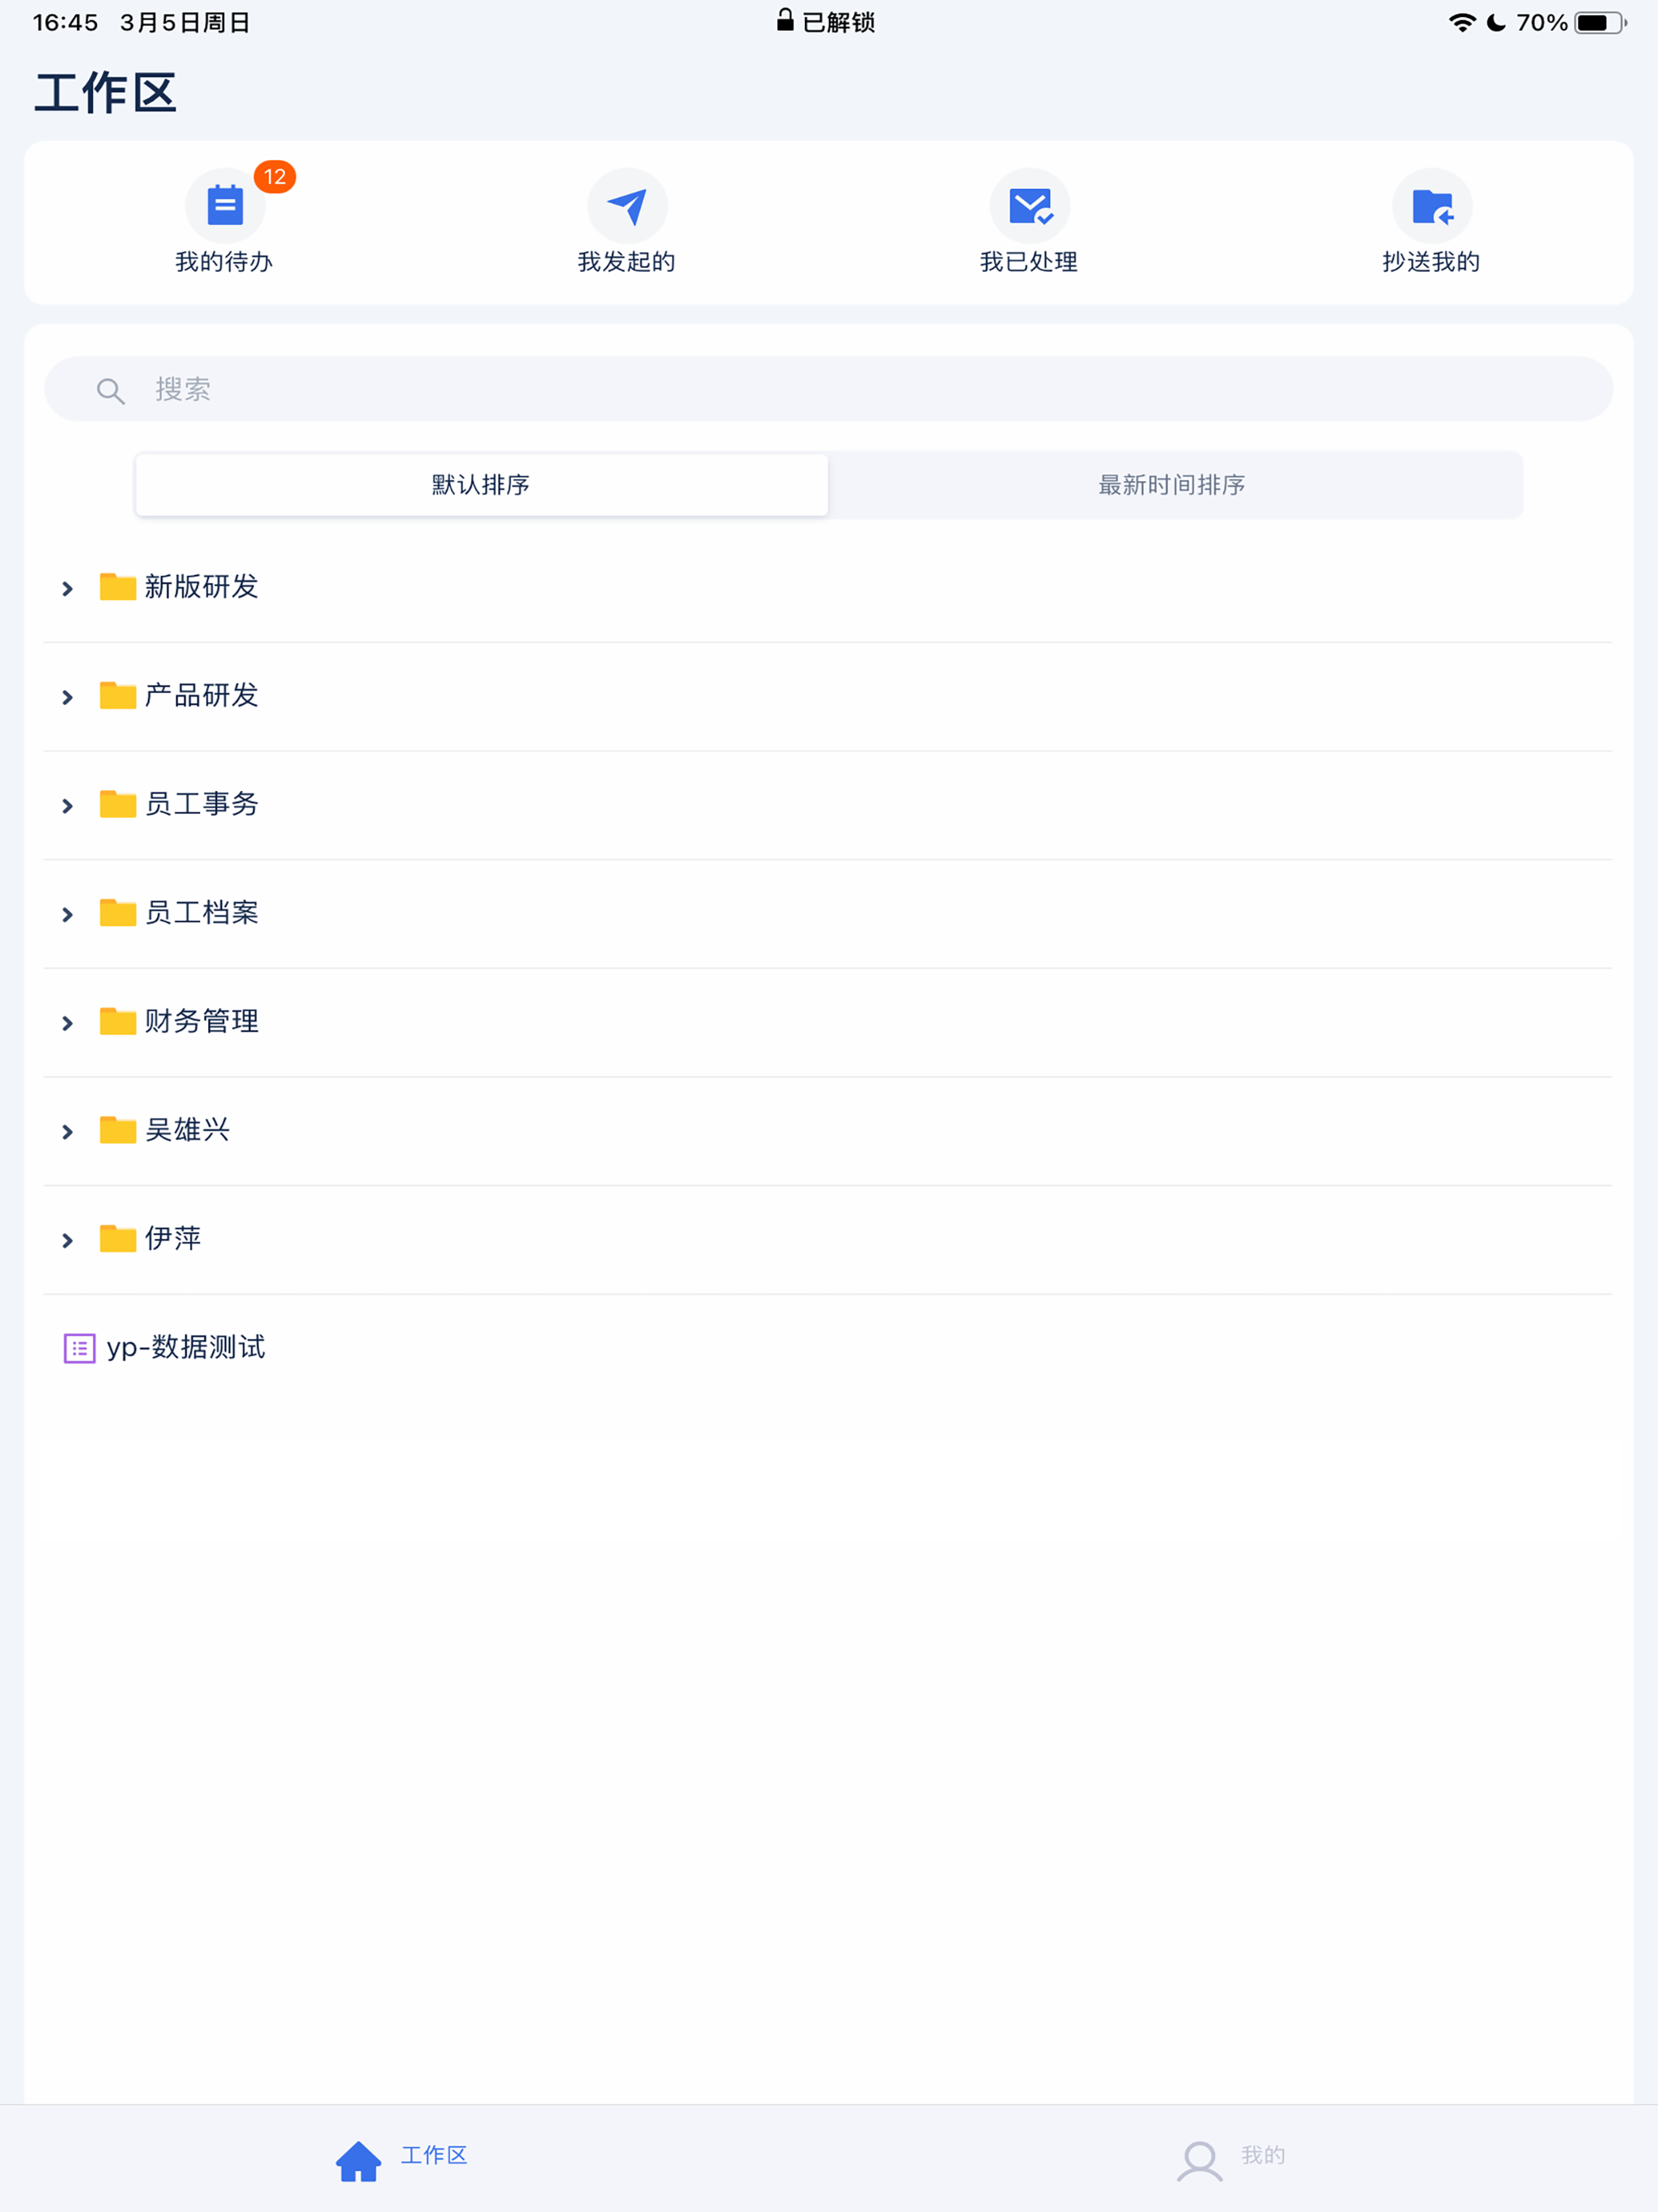Select the 我的 bottom tab label
The image size is (1658, 2212).
point(1263,2155)
